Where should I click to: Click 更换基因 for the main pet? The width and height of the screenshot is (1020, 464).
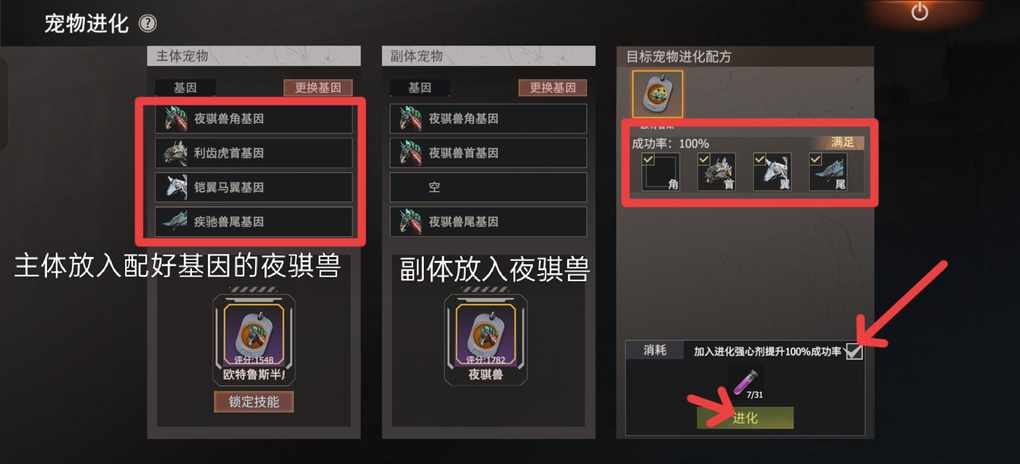(317, 88)
